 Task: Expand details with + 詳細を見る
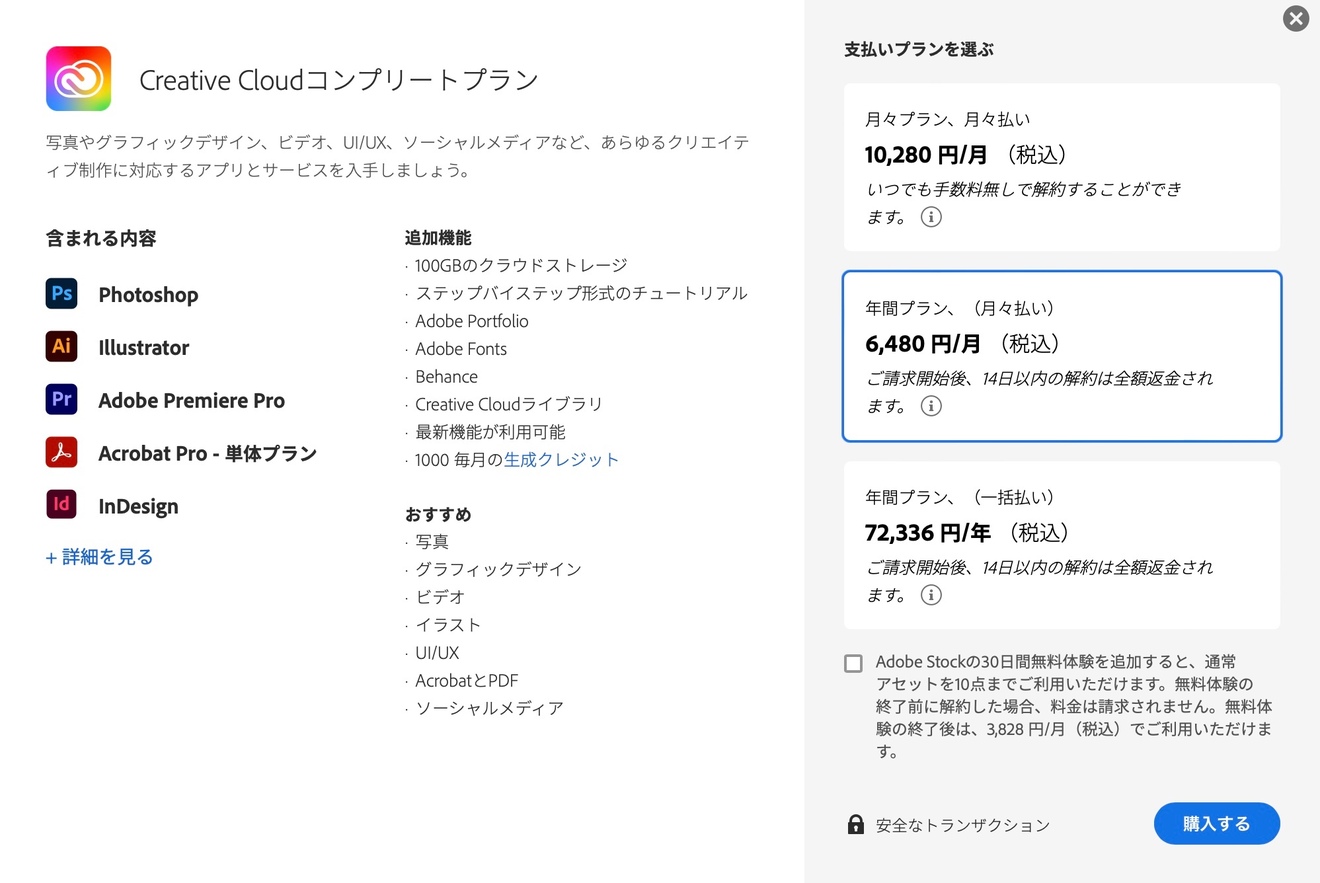pyautogui.click(x=100, y=557)
